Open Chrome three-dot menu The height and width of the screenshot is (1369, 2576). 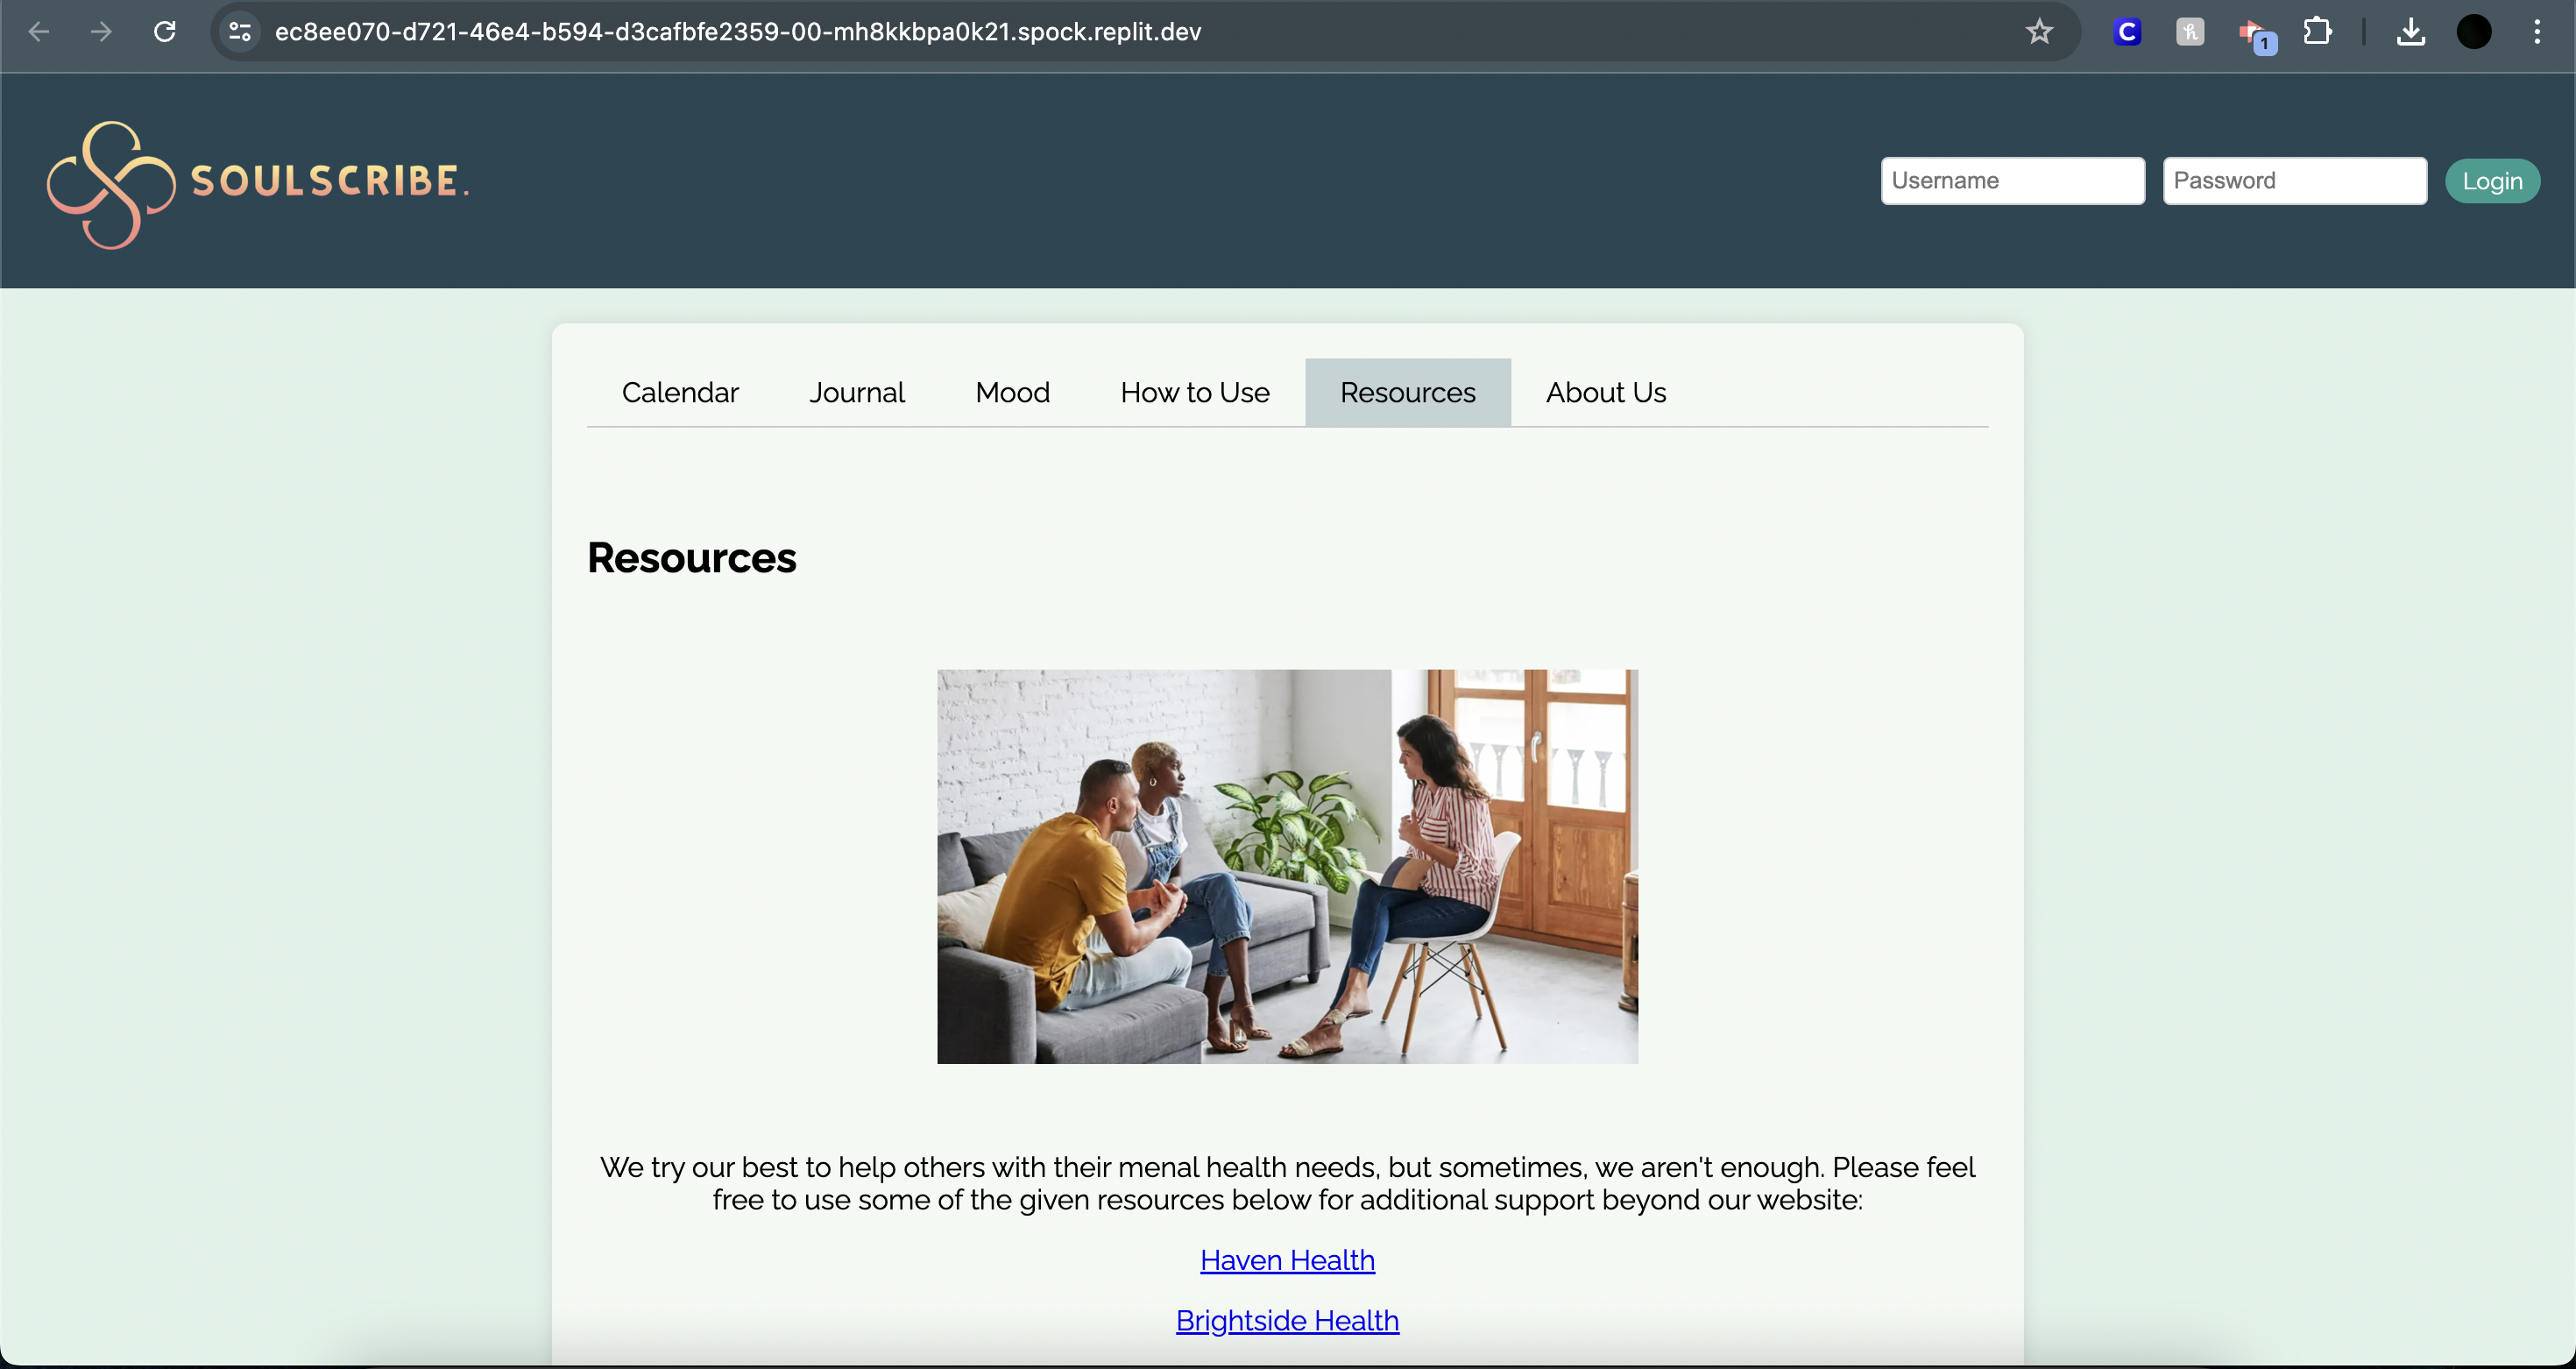tap(2537, 32)
